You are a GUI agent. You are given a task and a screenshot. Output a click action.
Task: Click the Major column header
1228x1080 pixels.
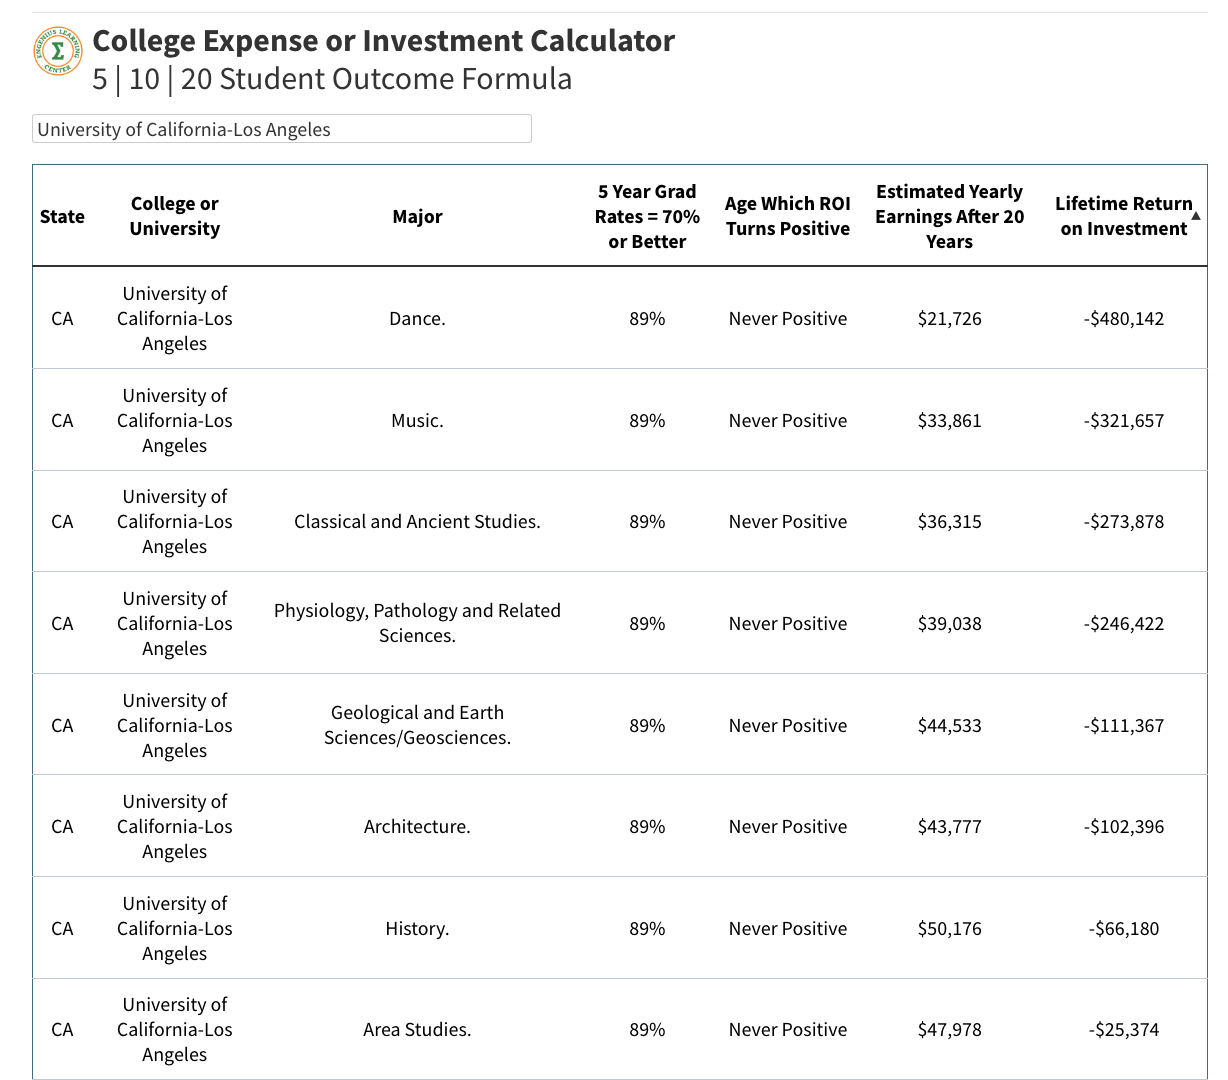[x=417, y=217]
